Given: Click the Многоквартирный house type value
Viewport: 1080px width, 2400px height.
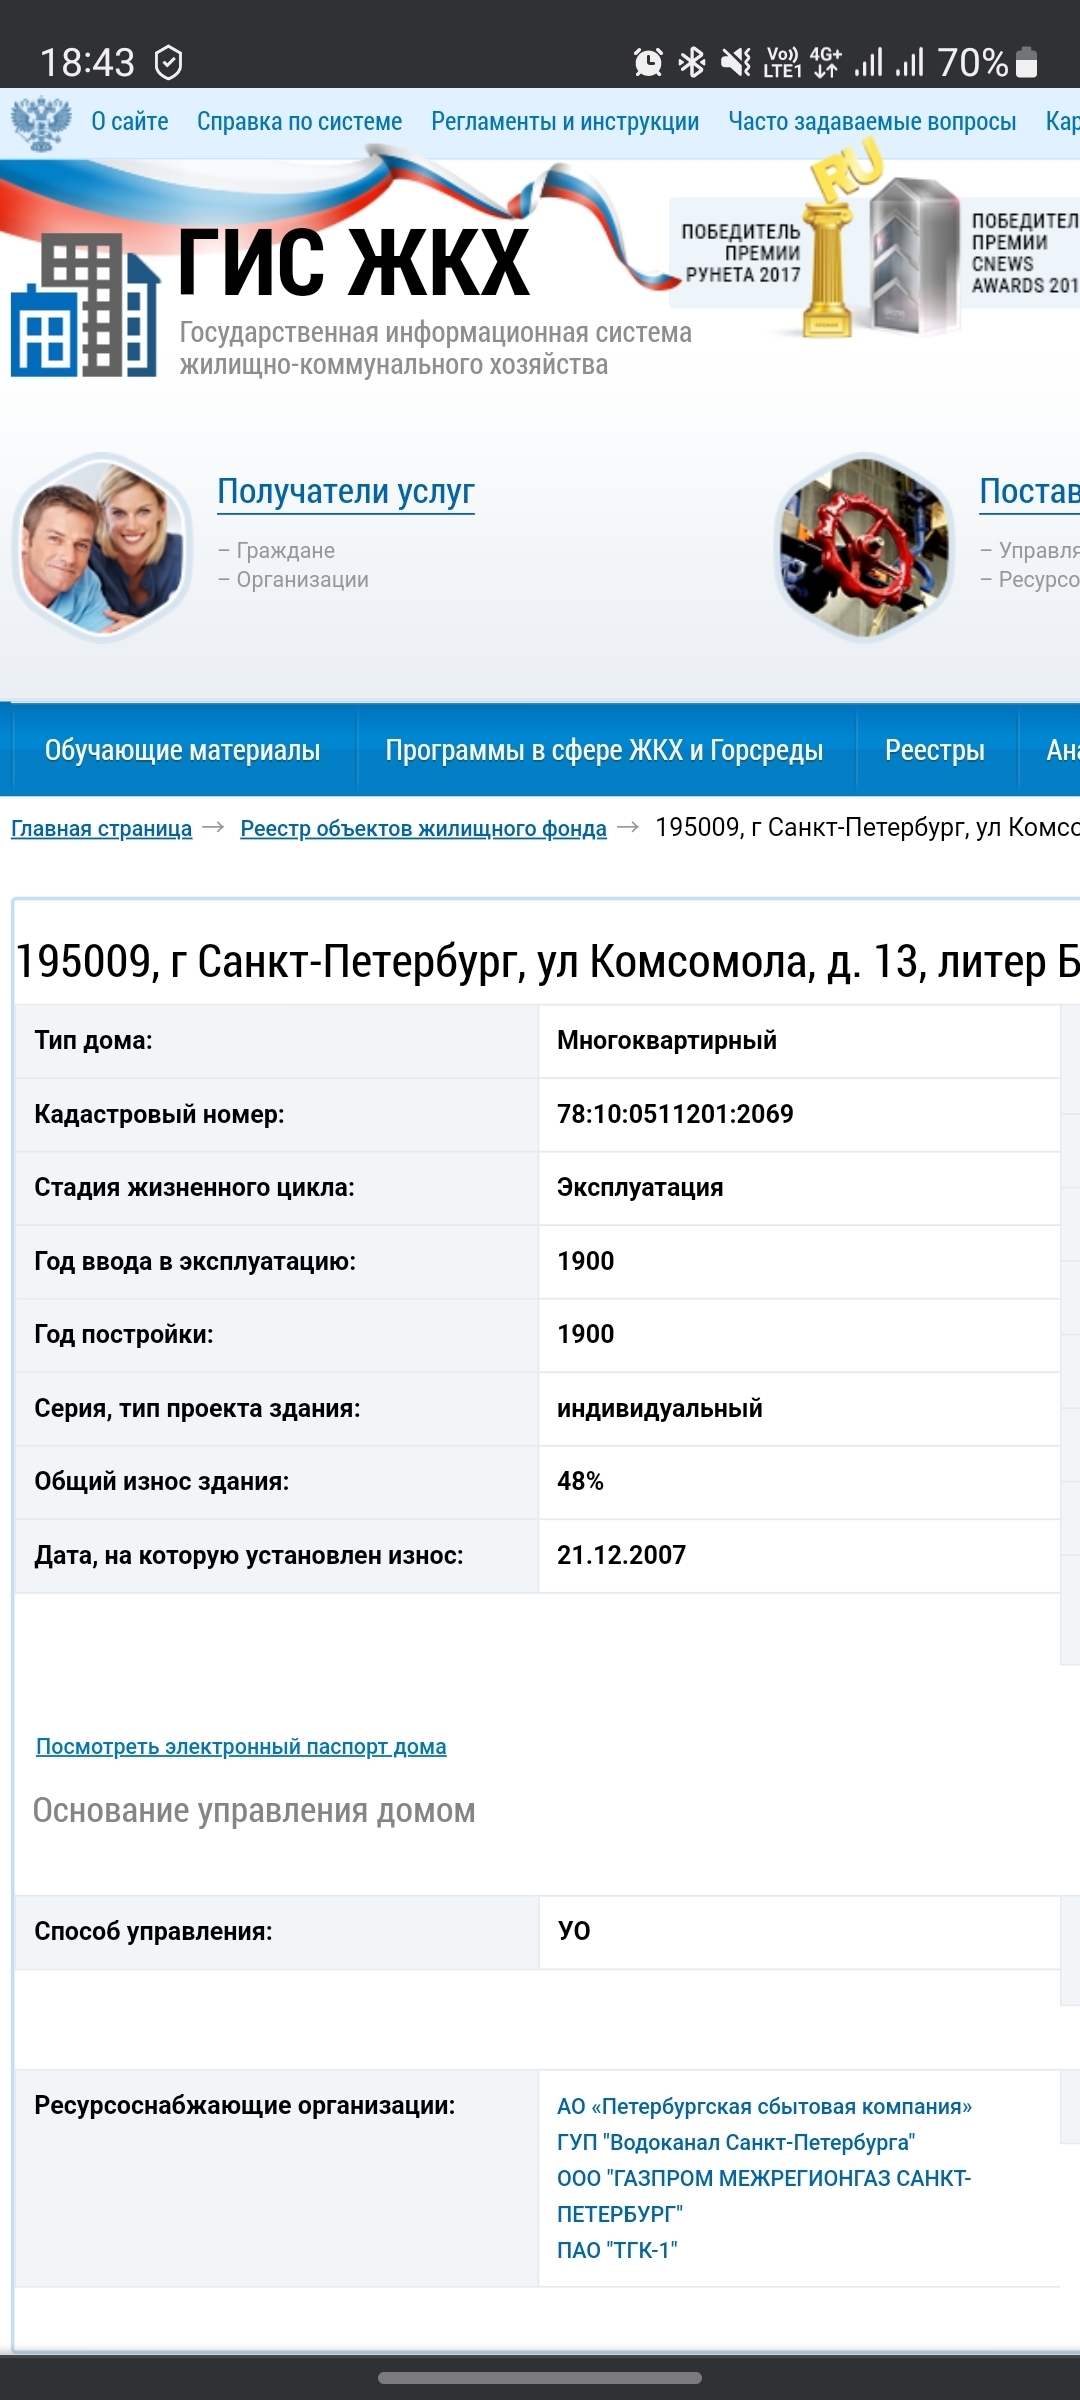Looking at the screenshot, I should [x=667, y=1040].
